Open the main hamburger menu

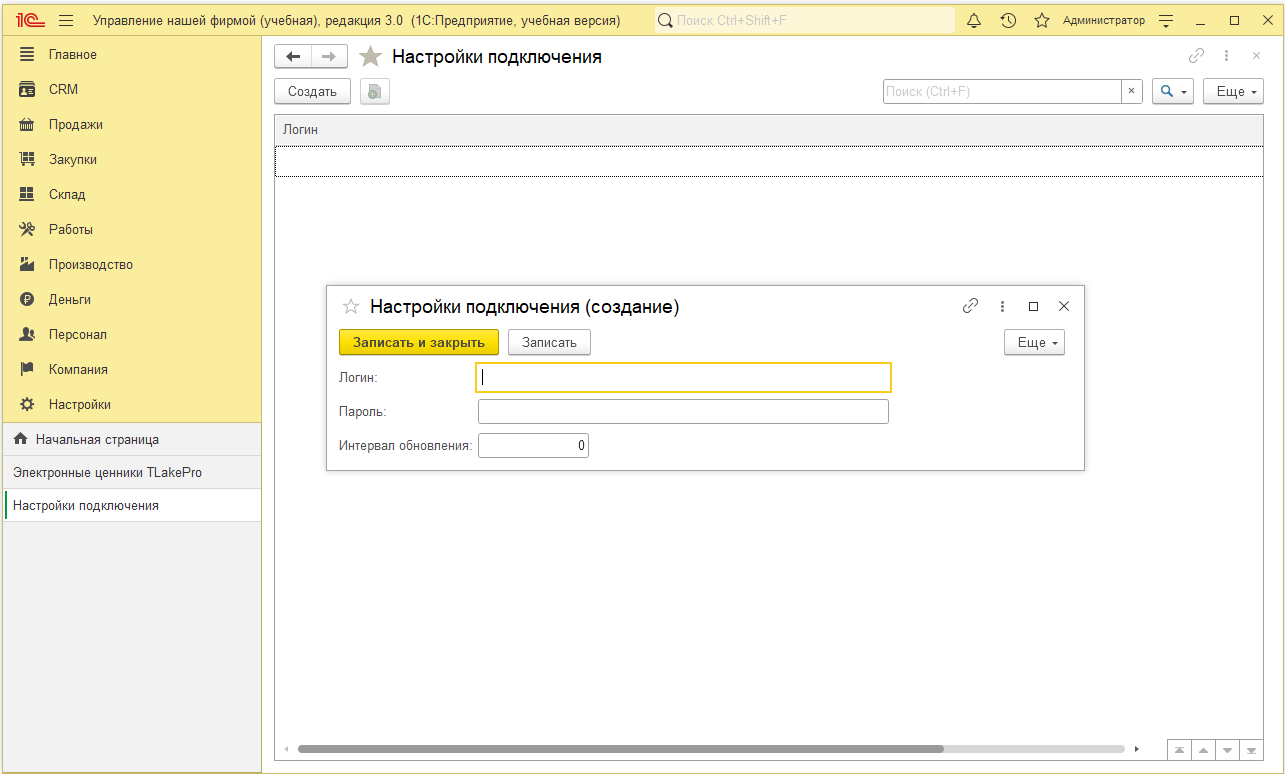[x=66, y=20]
